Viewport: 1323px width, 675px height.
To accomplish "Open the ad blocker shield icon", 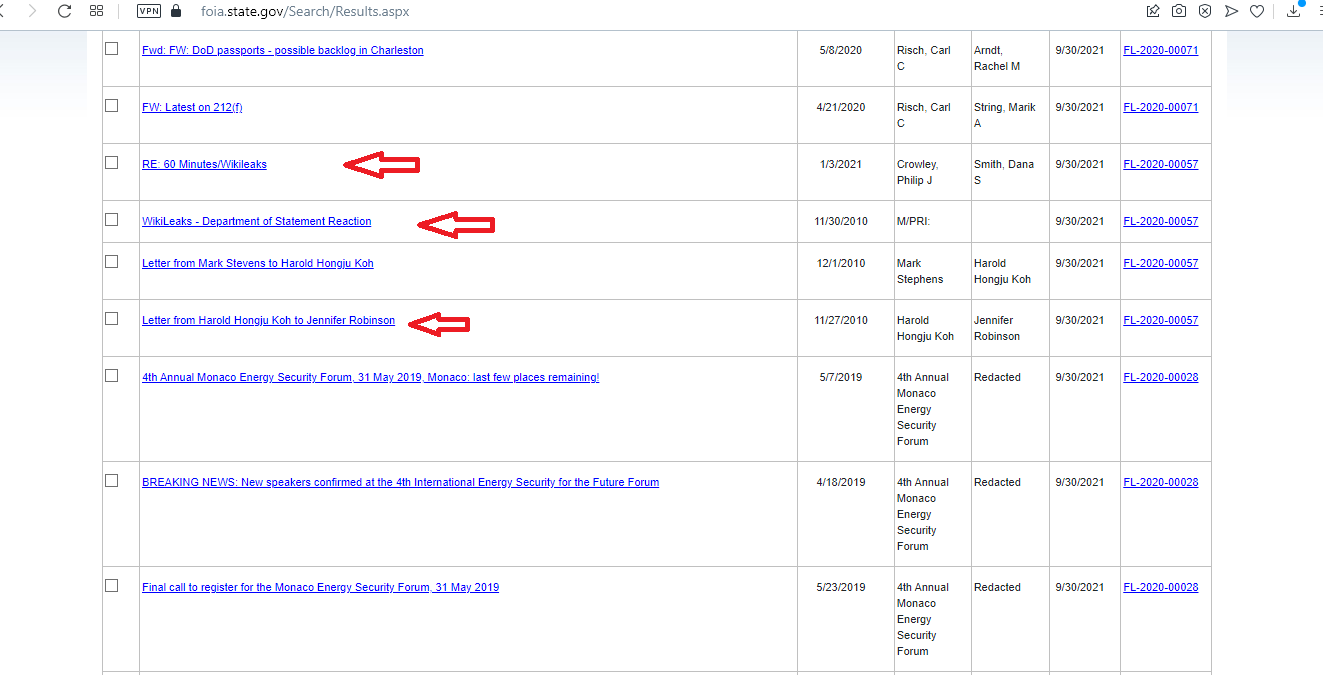I will [1205, 11].
